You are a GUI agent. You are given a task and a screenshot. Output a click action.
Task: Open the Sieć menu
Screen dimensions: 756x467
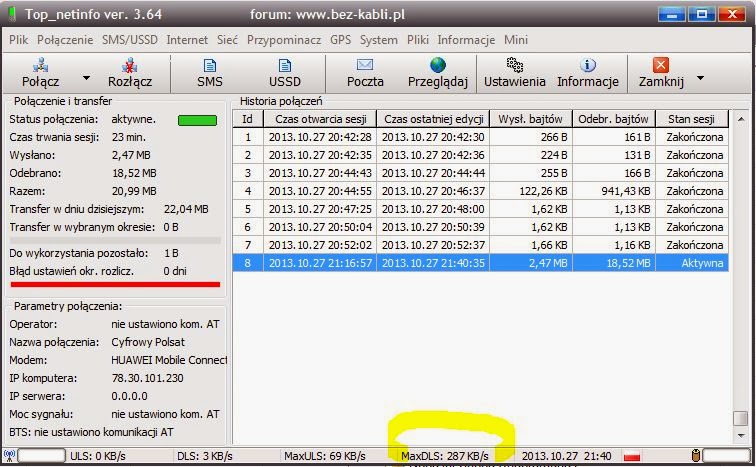click(x=227, y=40)
